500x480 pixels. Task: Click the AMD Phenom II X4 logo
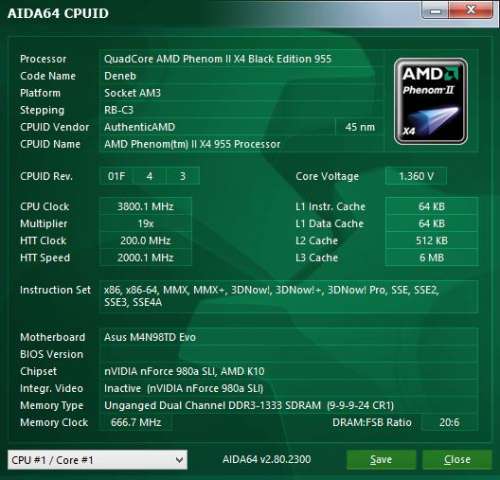431,101
